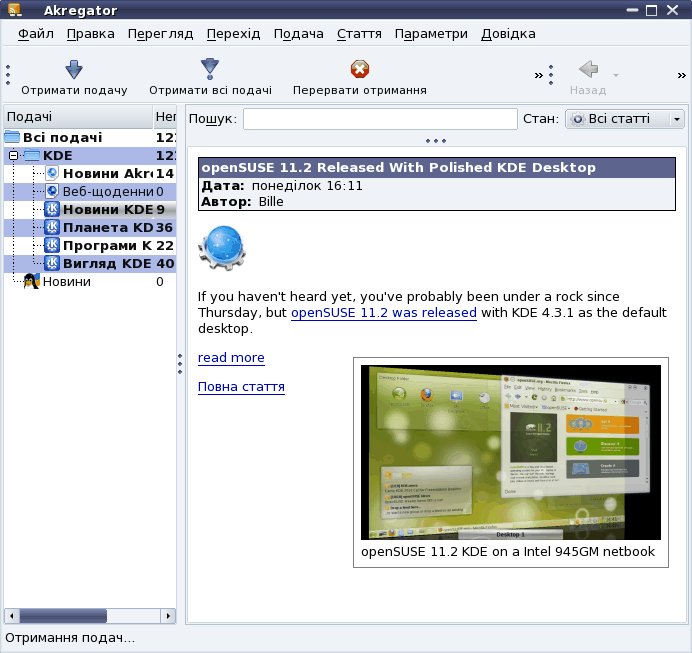Image resolution: width=692 pixels, height=653 pixels.
Task: Click the grayed Back arrow icon
Action: (588, 69)
